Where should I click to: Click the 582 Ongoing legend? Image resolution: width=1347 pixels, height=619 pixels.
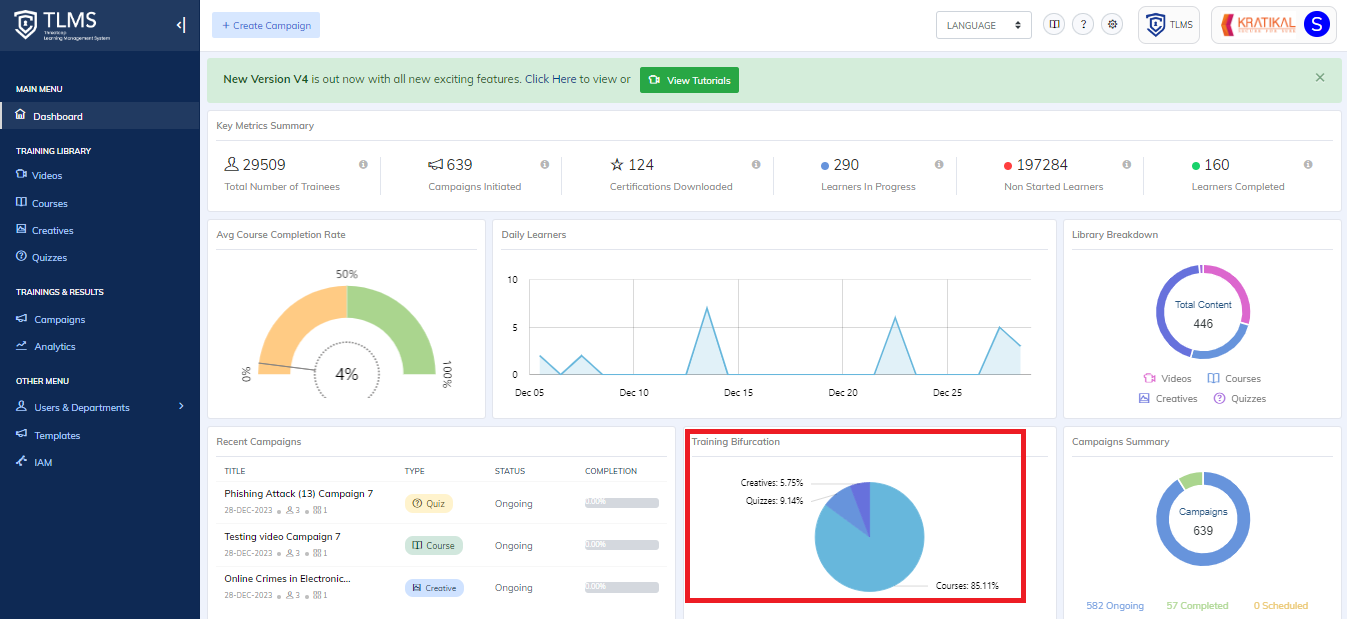click(x=1115, y=605)
